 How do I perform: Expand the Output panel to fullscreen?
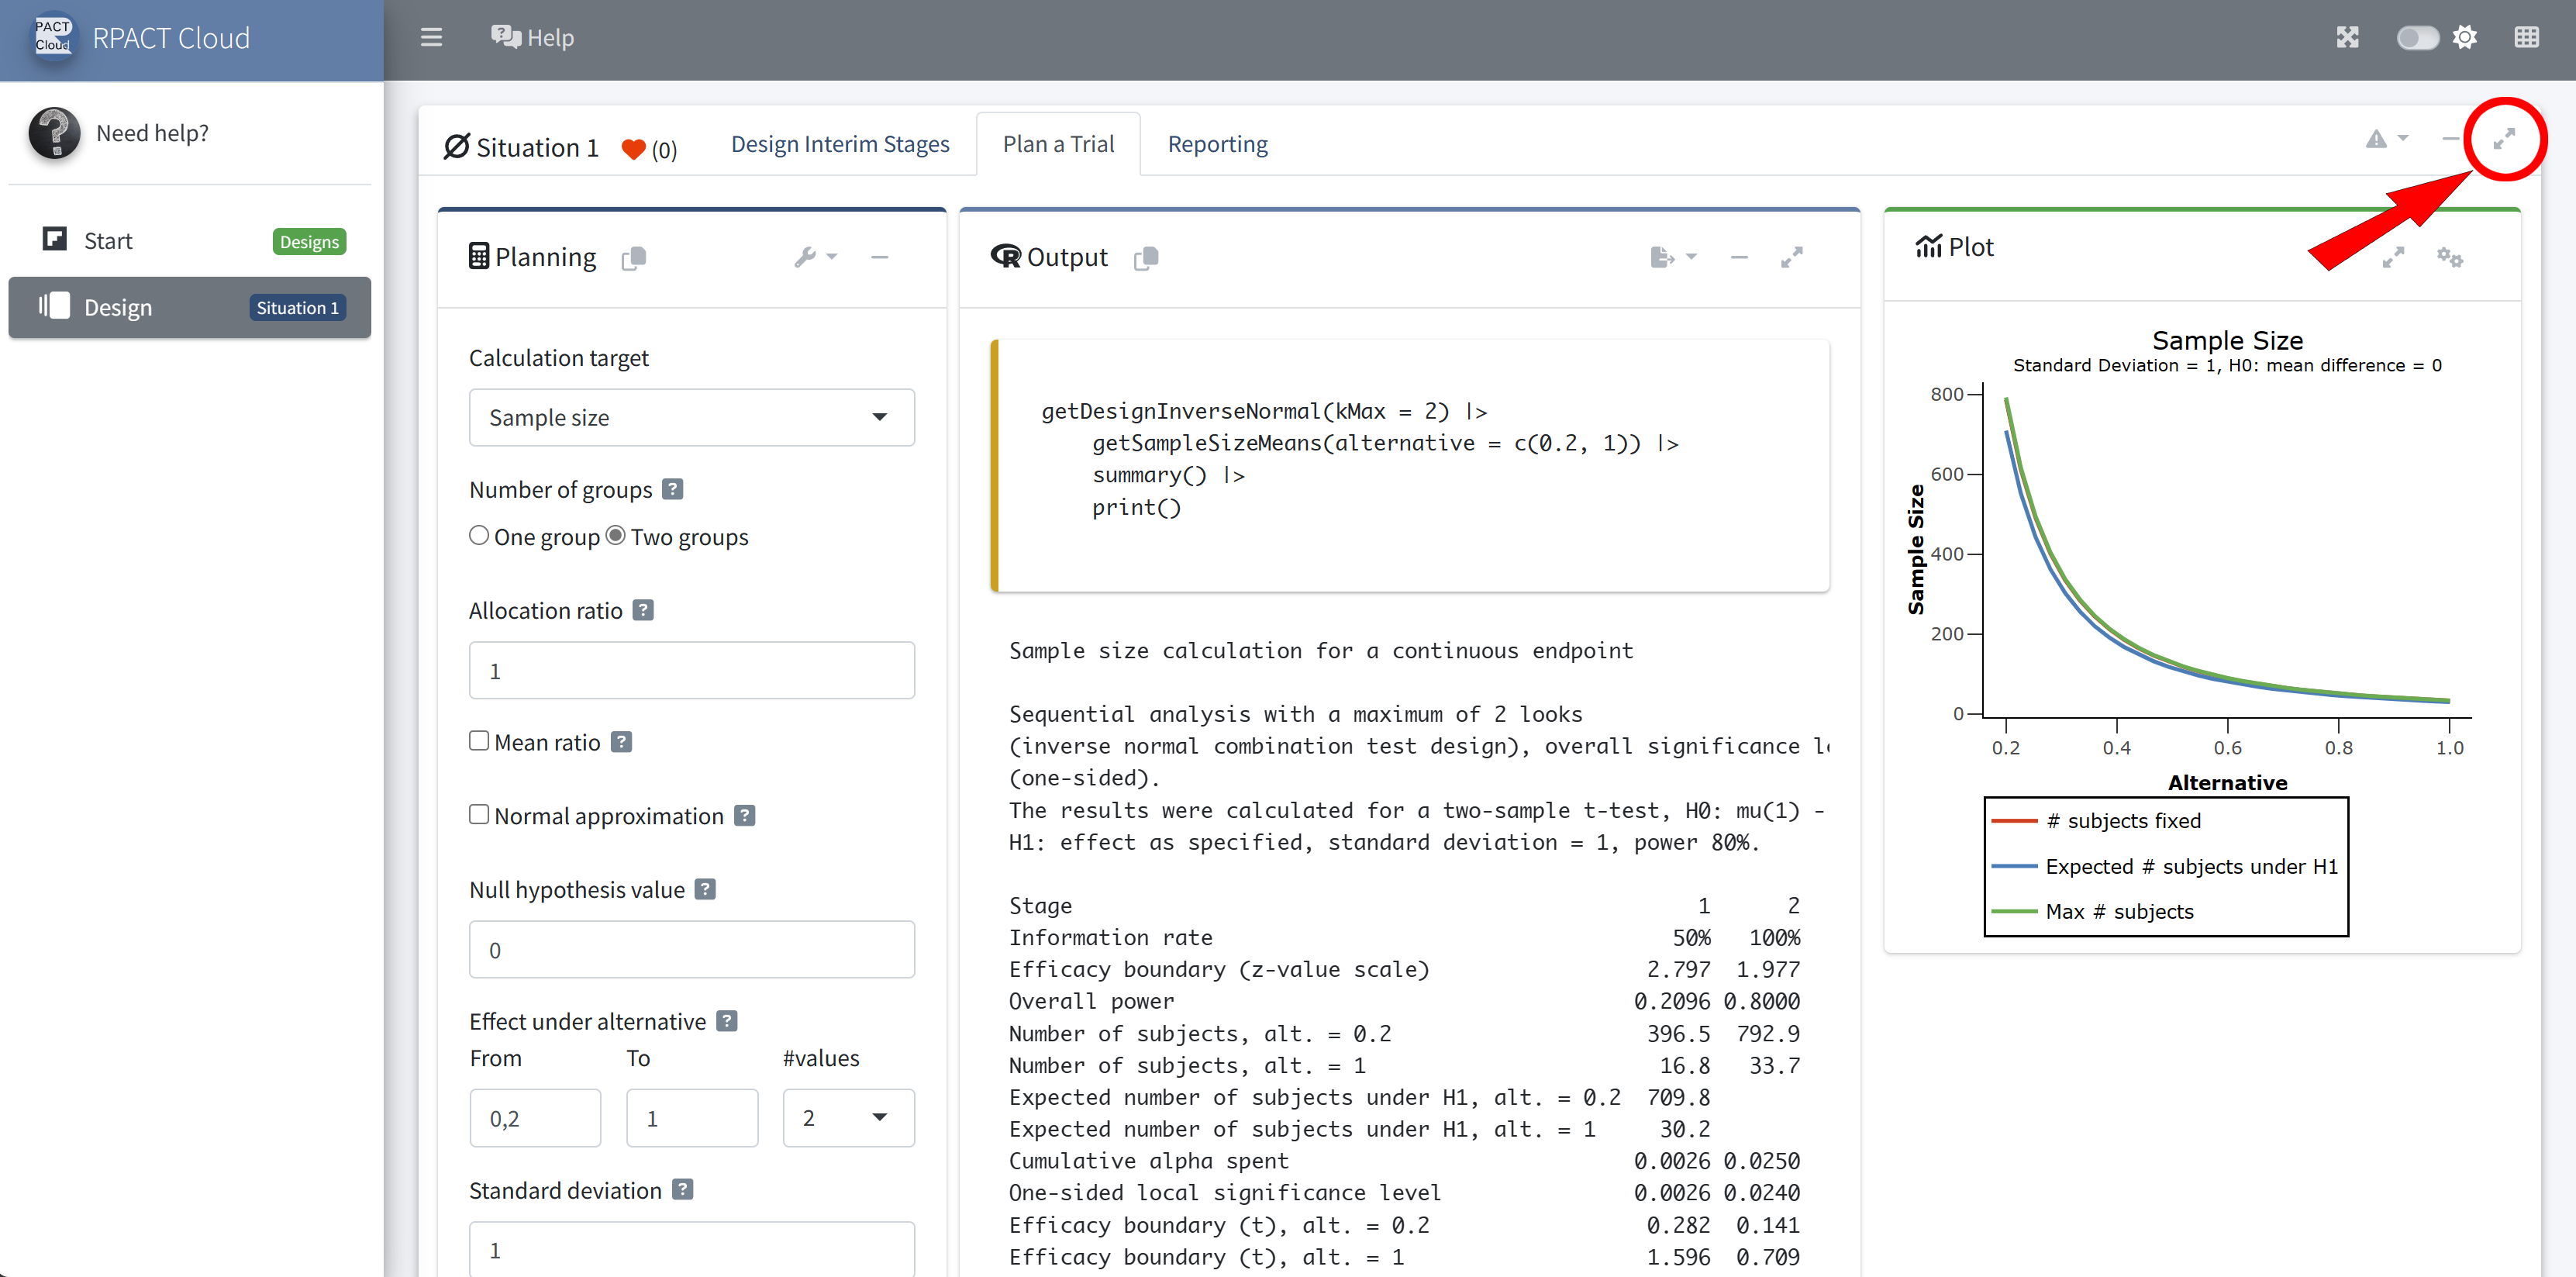pos(1791,258)
